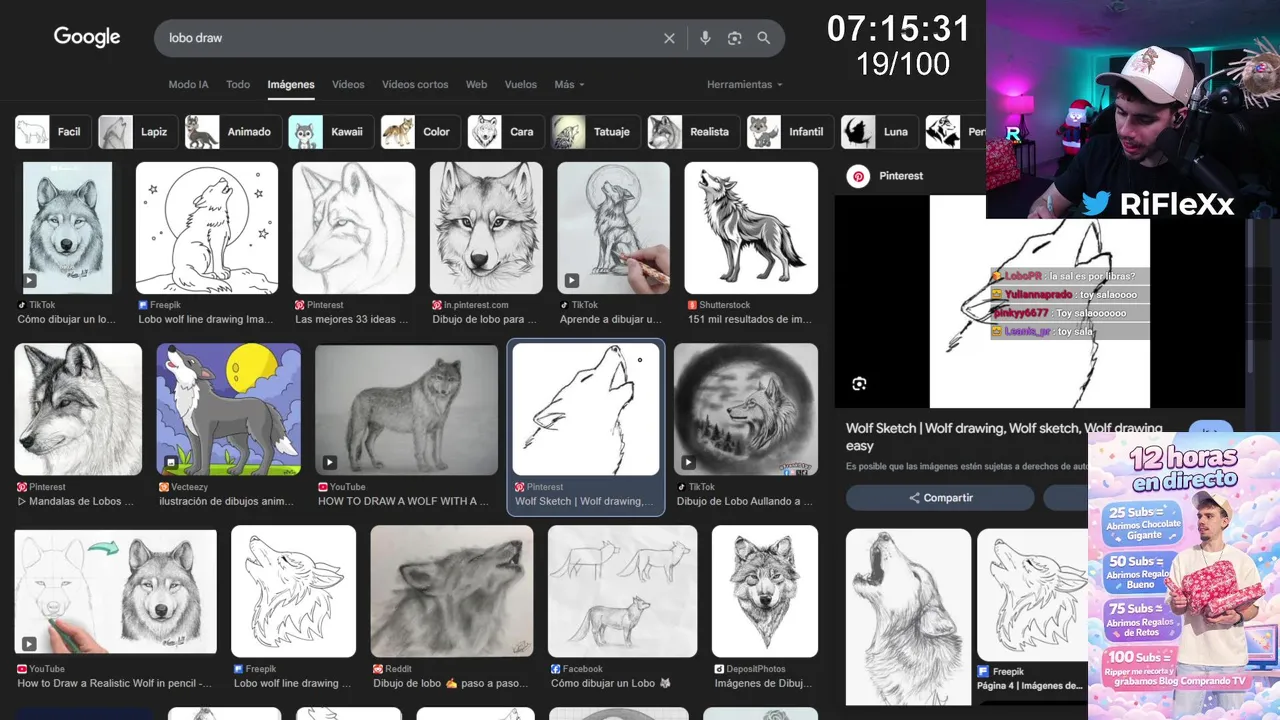This screenshot has height=720, width=1280.
Task: Select the Realista filter chip
Action: [694, 132]
